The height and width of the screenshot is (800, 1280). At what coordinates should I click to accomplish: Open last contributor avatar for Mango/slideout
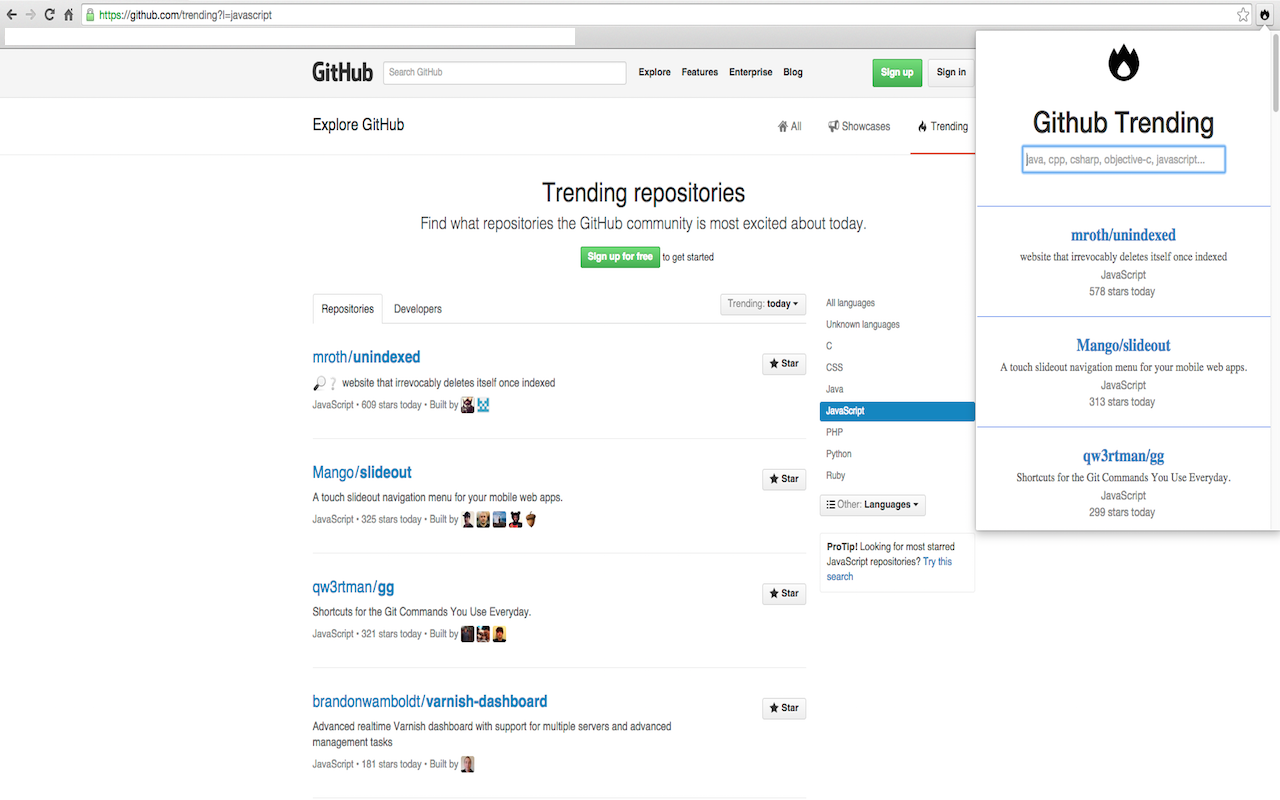tap(531, 519)
